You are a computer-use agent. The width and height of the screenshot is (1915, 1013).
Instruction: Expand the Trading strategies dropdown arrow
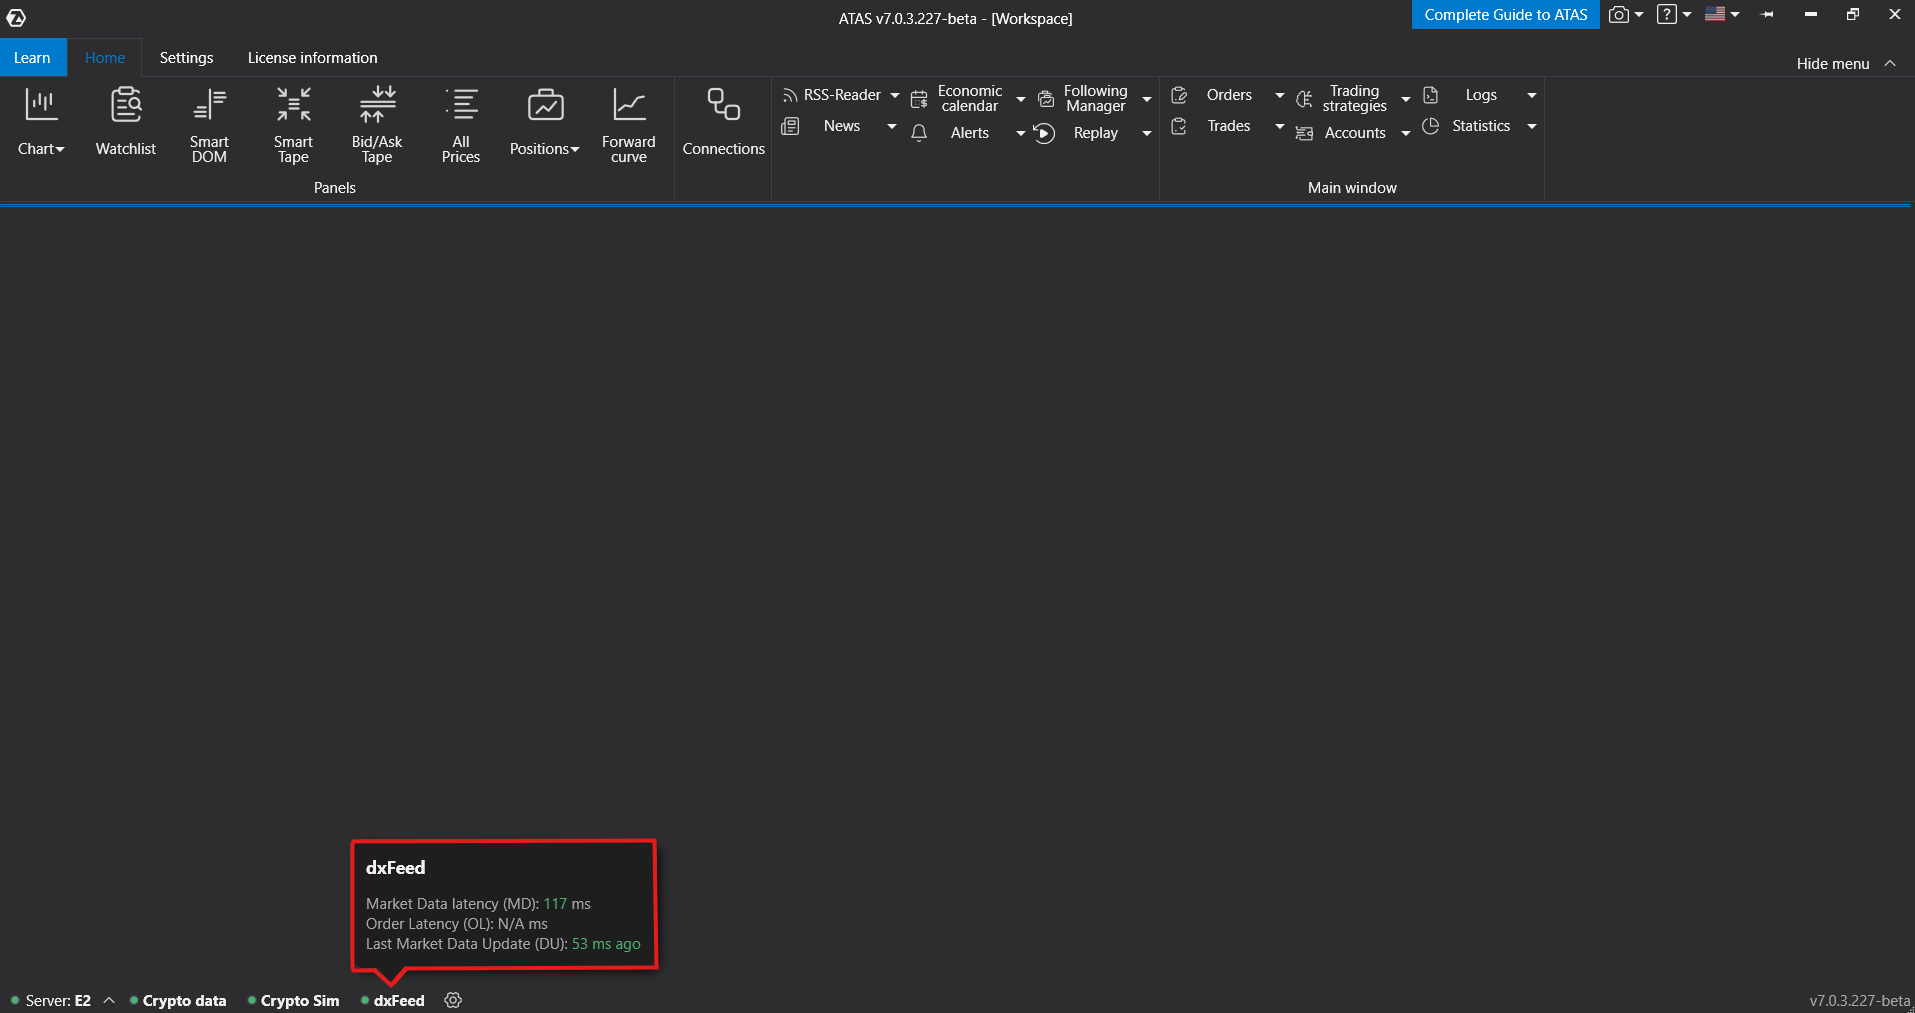[x=1406, y=99]
